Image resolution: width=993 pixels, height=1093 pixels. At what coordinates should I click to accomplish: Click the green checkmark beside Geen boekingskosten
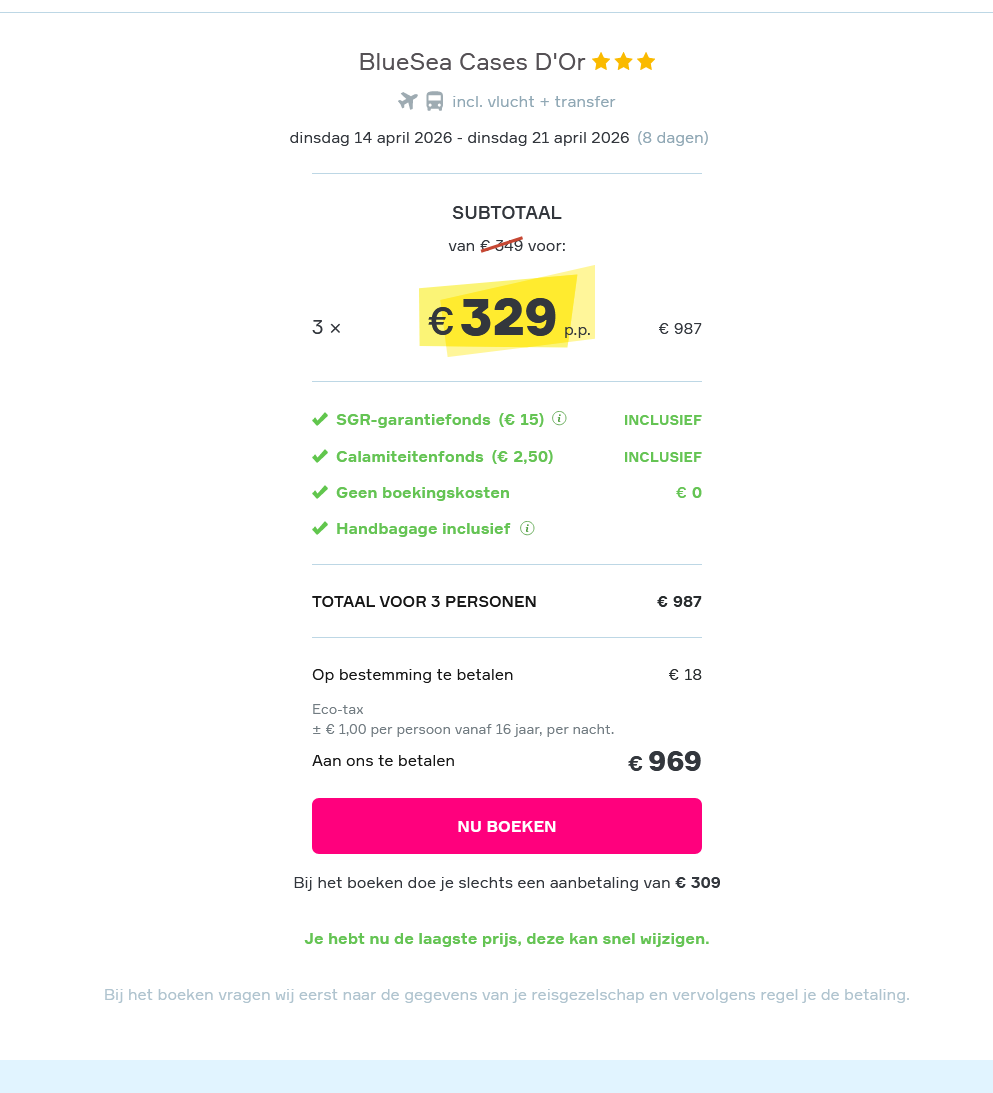point(320,492)
